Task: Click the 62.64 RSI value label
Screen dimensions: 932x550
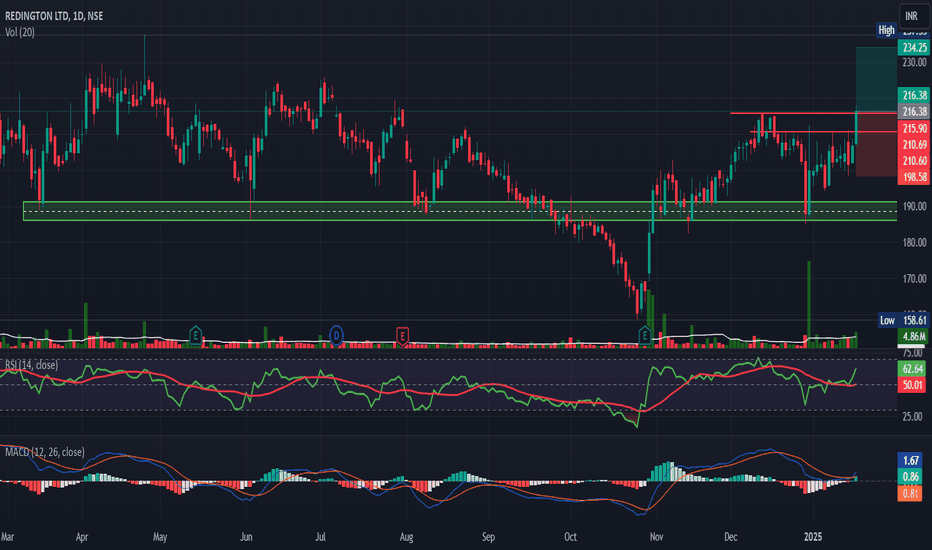Action: tap(912, 369)
